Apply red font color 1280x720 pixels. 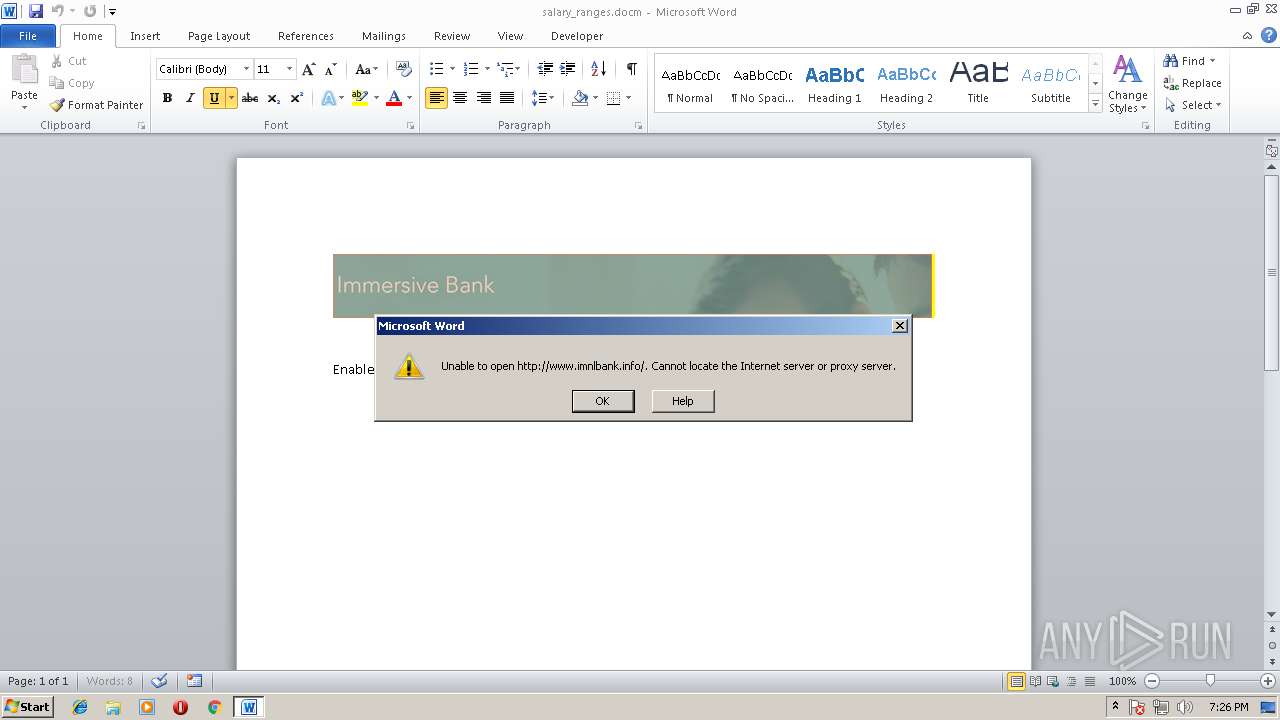[x=394, y=98]
